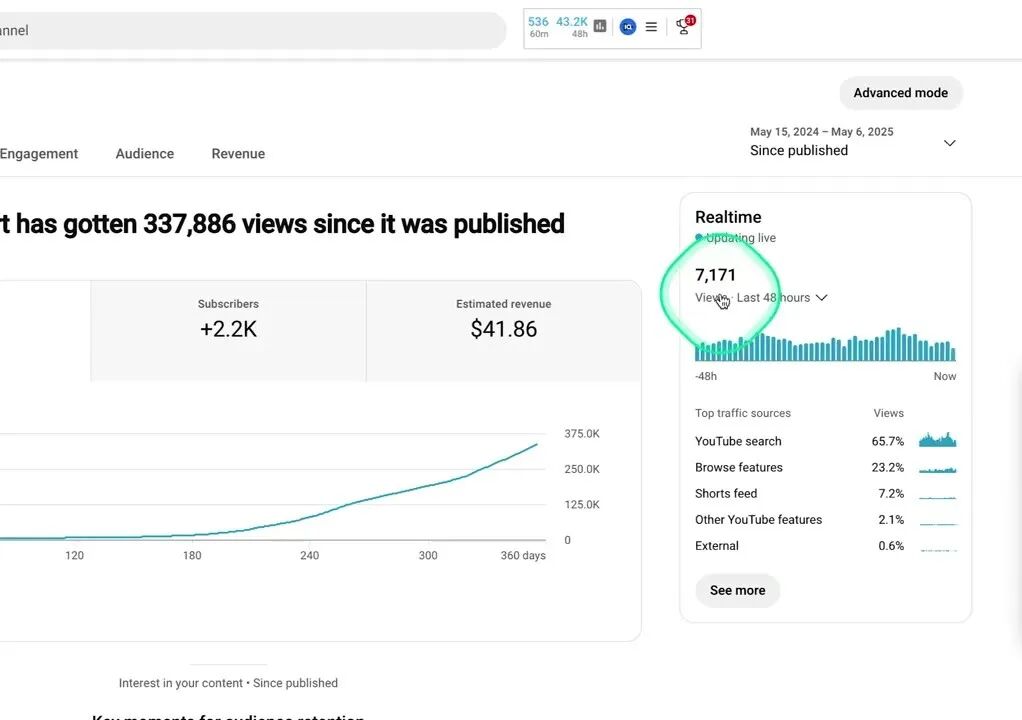Click See more in the Realtime panel
This screenshot has width=1022, height=720.
tap(737, 590)
